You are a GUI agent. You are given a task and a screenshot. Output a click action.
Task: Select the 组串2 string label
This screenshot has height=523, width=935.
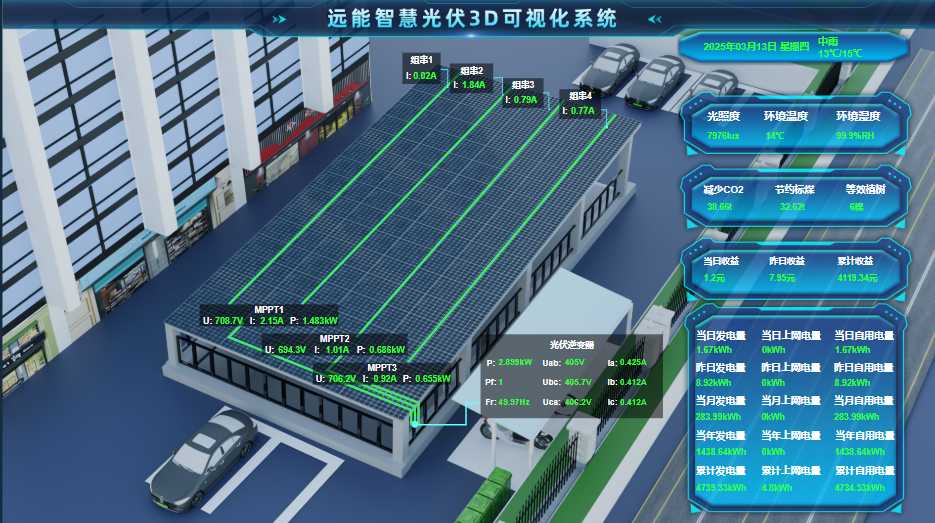(x=470, y=78)
